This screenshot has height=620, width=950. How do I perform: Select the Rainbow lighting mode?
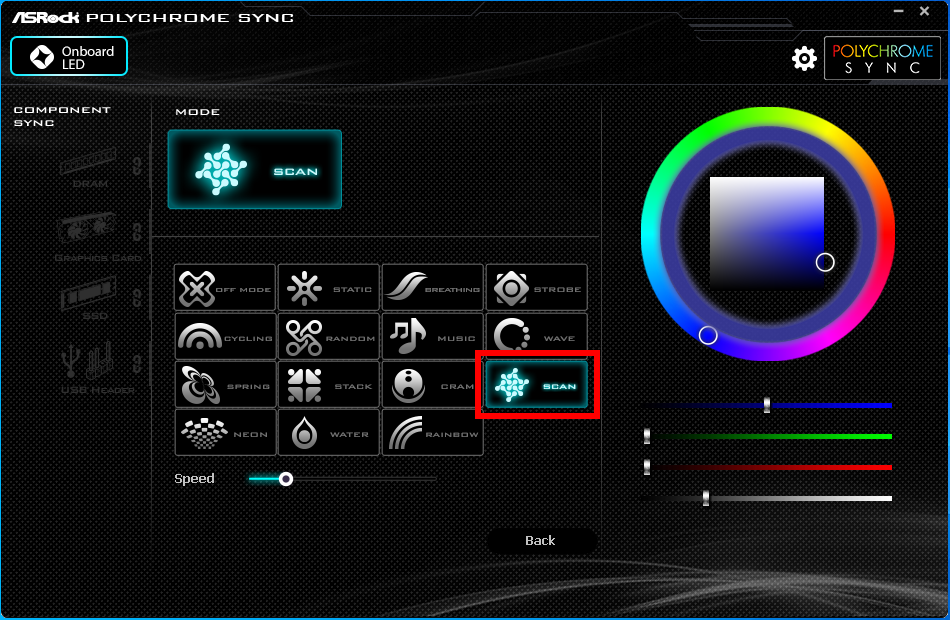click(433, 433)
